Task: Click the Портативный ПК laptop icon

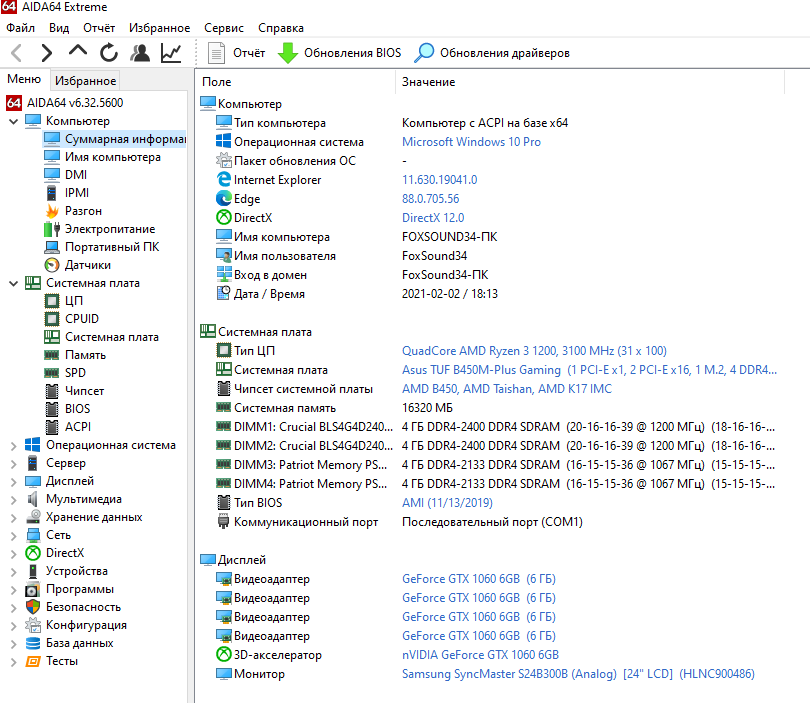Action: coord(52,247)
